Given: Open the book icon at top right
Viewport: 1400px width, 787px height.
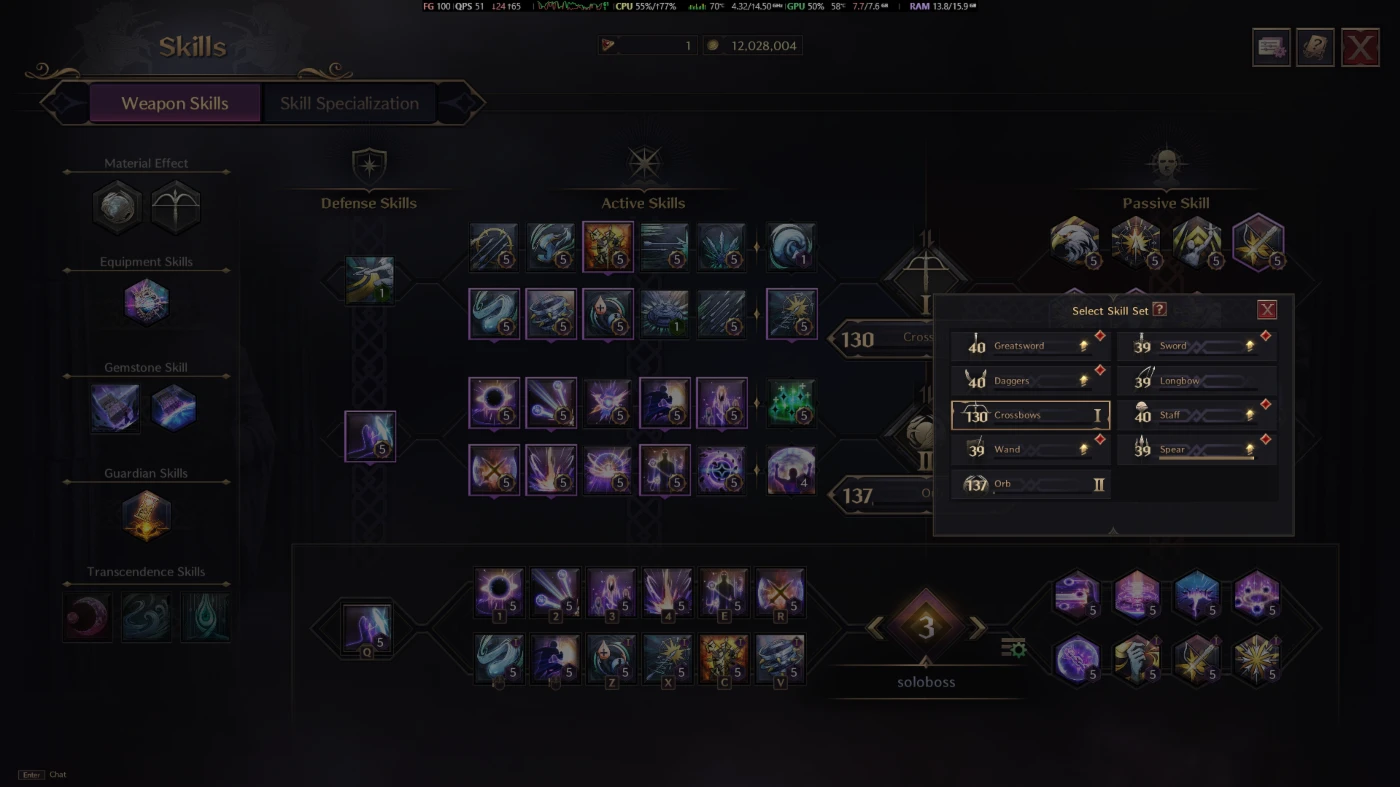Looking at the screenshot, I should click(x=1315, y=47).
